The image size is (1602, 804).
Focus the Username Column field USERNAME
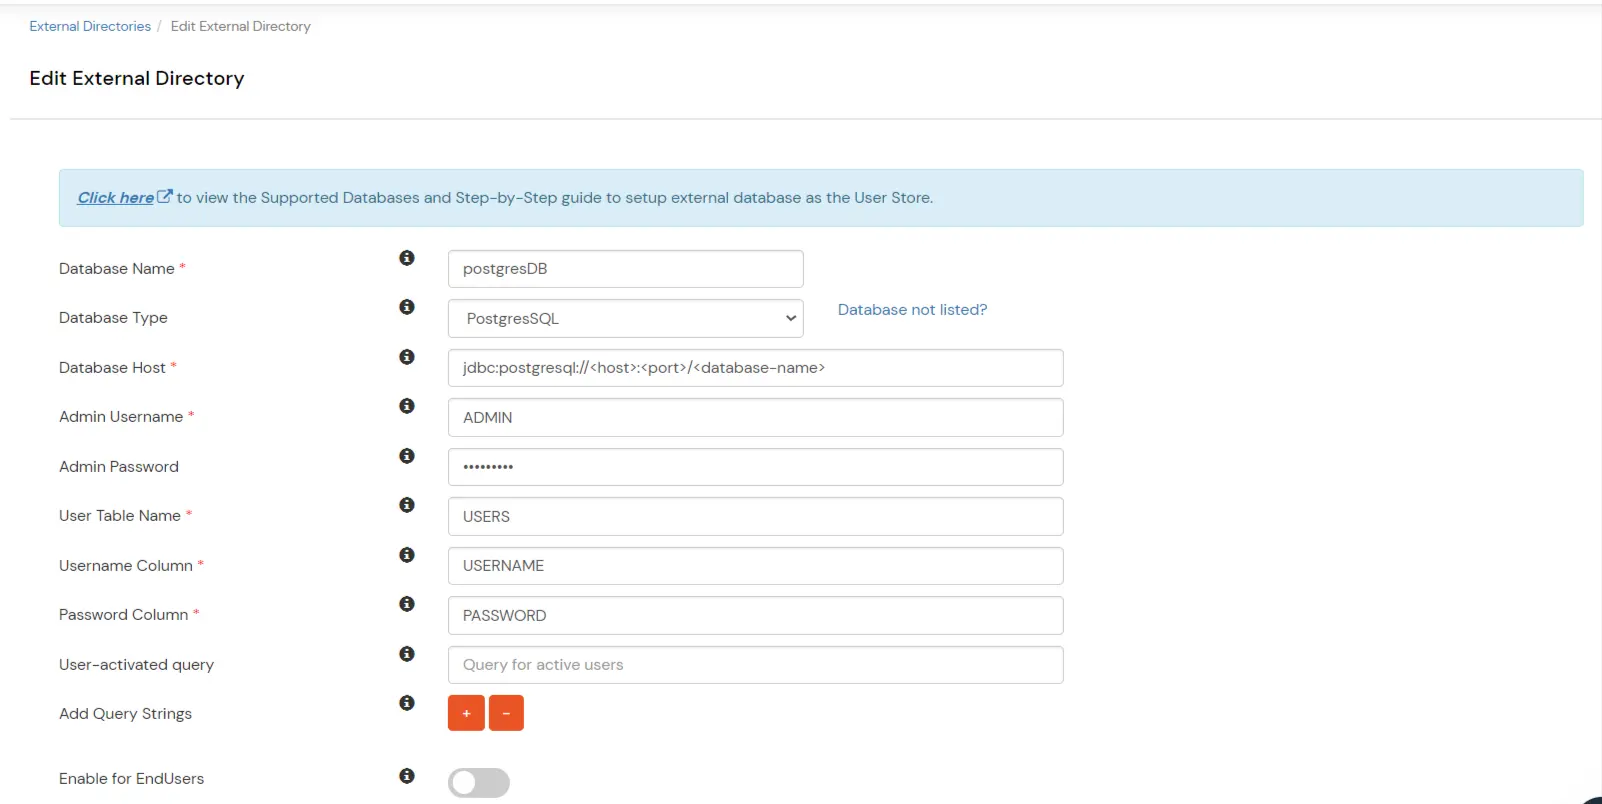click(756, 566)
